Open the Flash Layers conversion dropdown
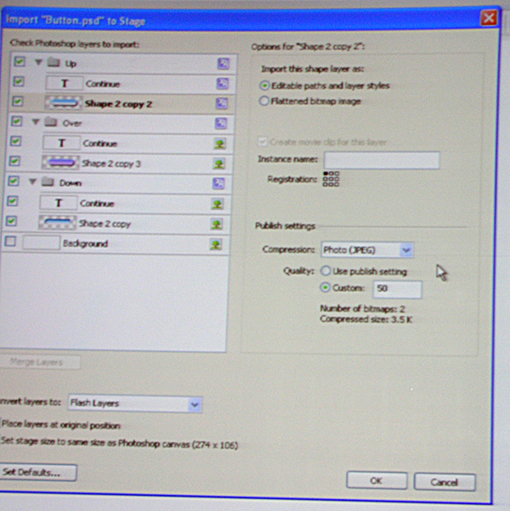This screenshot has height=511, width=510. tap(135, 404)
